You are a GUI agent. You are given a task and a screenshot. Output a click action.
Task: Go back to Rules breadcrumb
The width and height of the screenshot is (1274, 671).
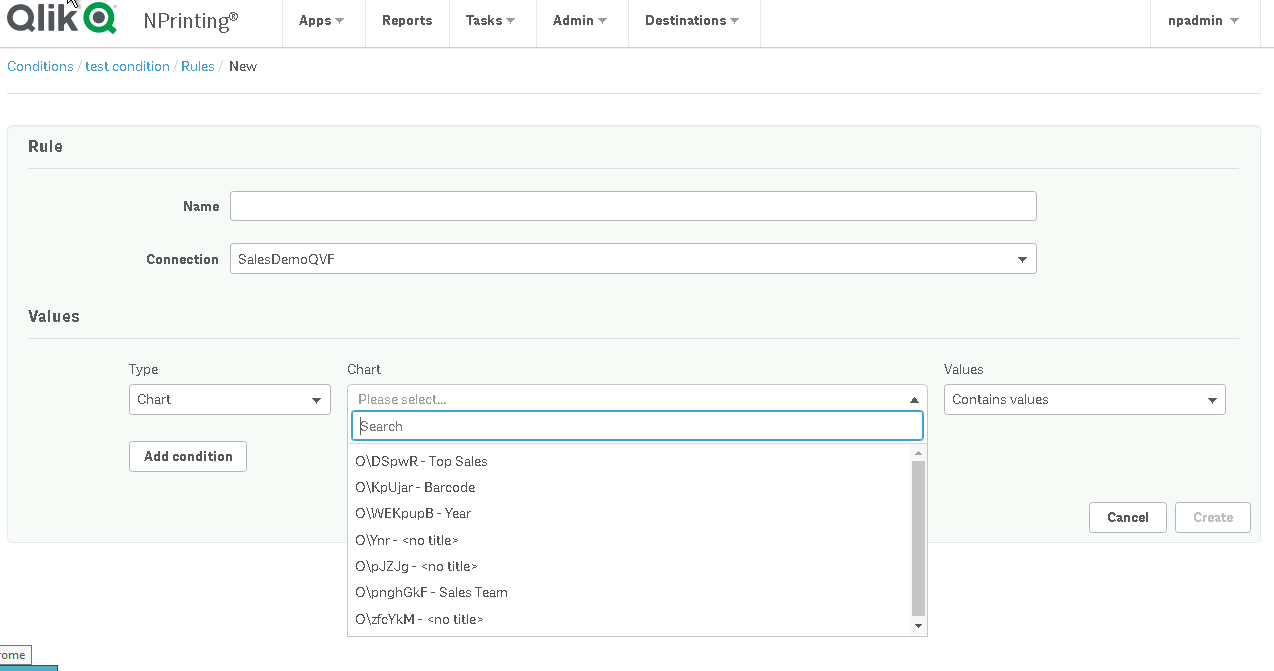[197, 66]
